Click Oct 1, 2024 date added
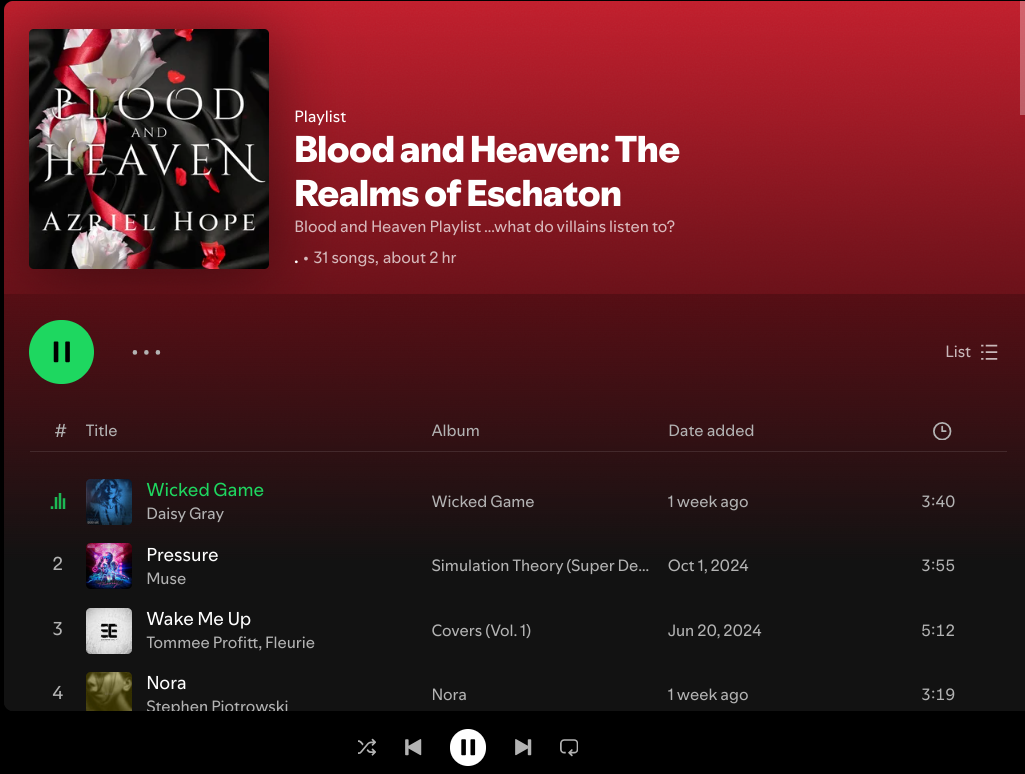Image resolution: width=1025 pixels, height=774 pixels. tap(708, 565)
